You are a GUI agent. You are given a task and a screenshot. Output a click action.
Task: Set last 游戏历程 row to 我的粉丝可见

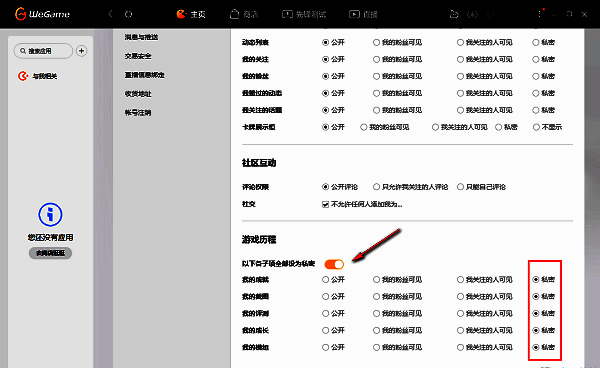point(377,347)
